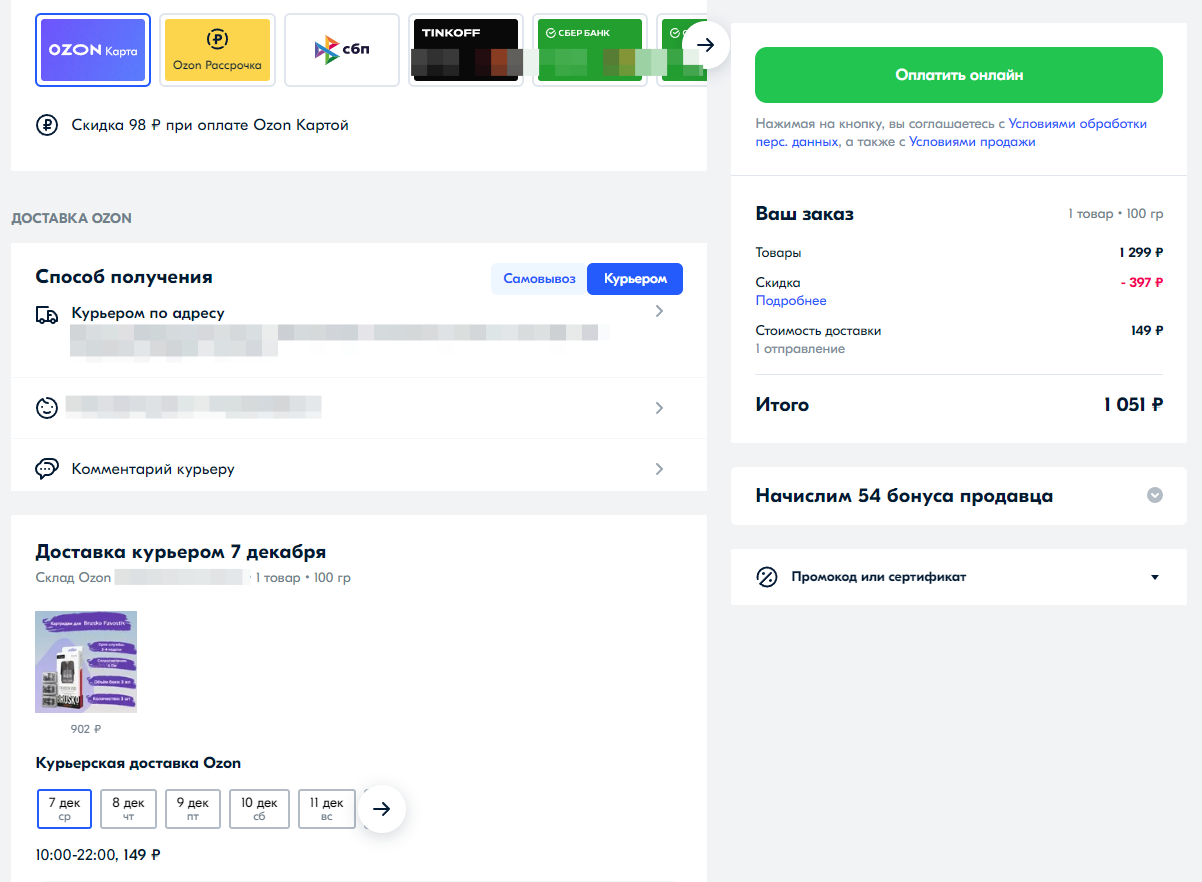Viewport: 1202px width, 882px height.
Task: Expand the courier address chevron
Action: coord(659,311)
